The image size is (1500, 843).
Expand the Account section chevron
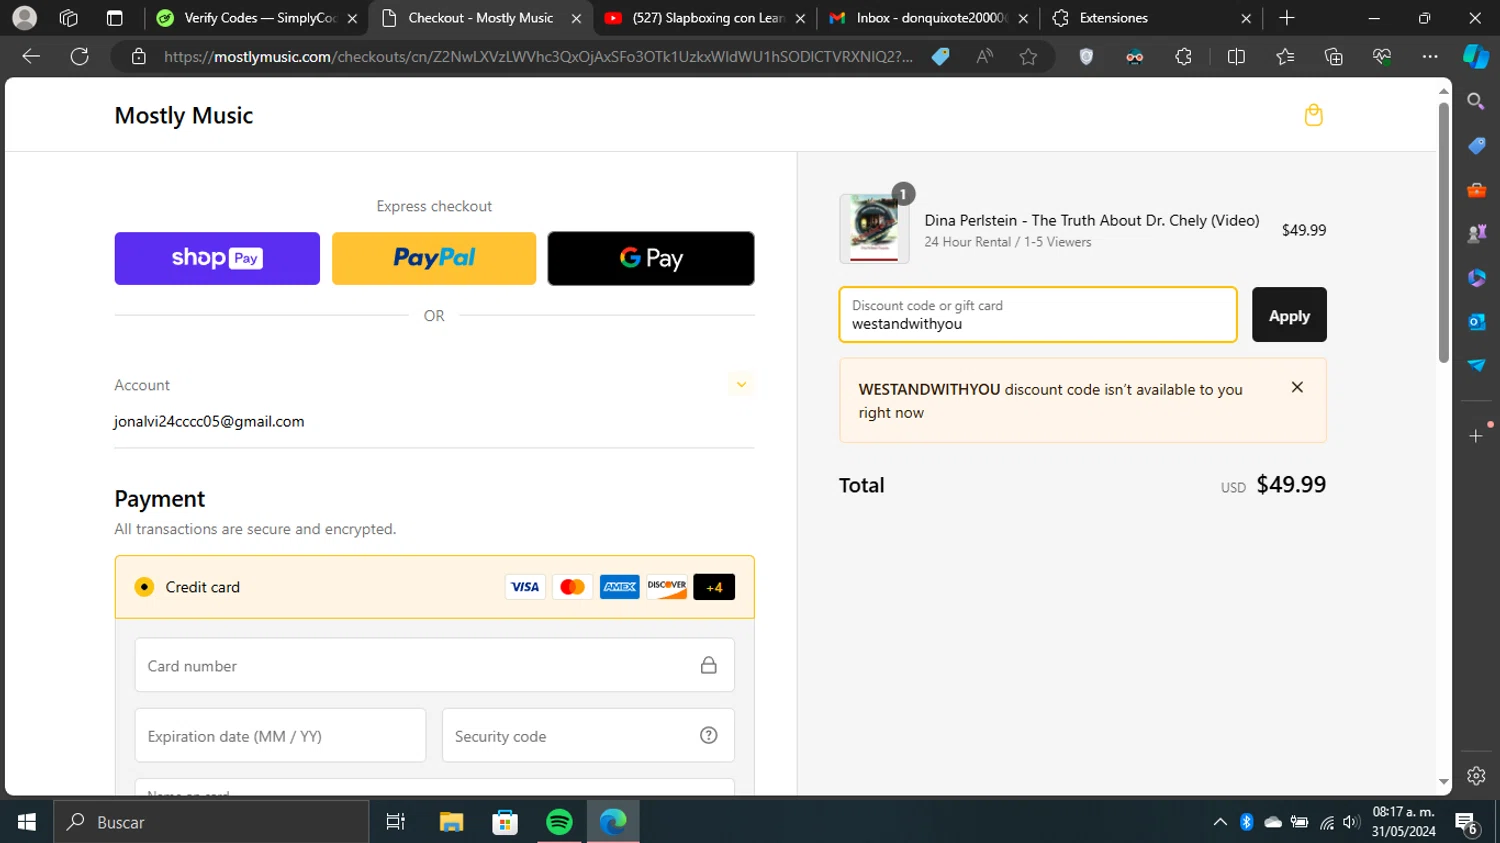[741, 385]
